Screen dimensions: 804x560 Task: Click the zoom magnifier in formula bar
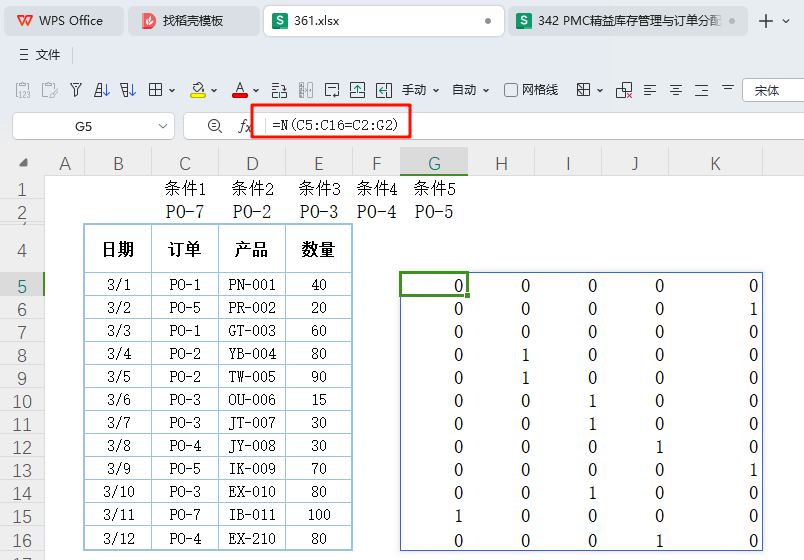pyautogui.click(x=215, y=126)
